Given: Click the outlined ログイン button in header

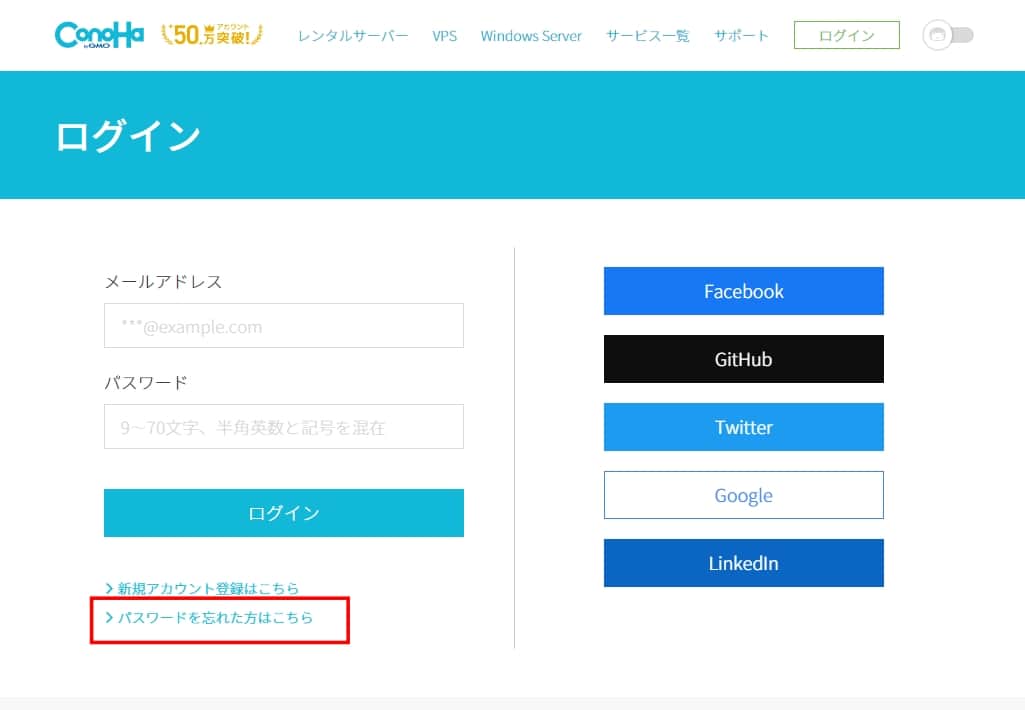Looking at the screenshot, I should [x=847, y=35].
